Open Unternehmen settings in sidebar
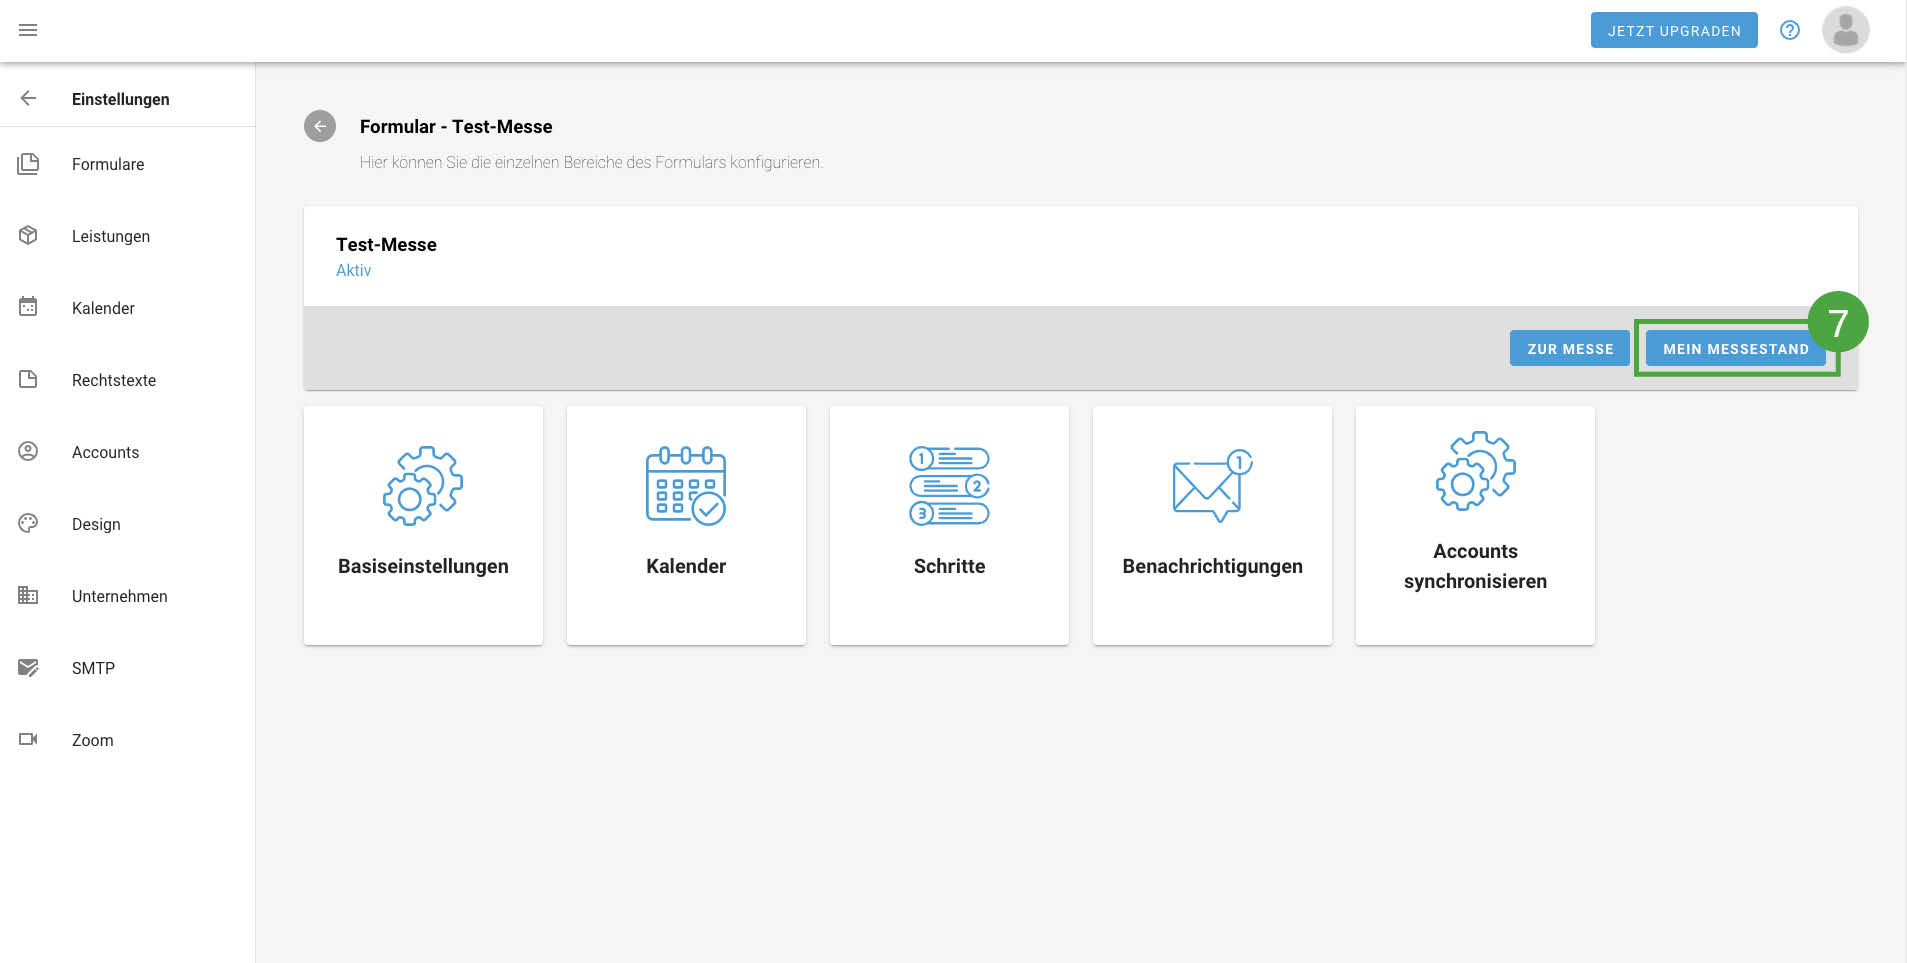1907x963 pixels. [x=119, y=596]
